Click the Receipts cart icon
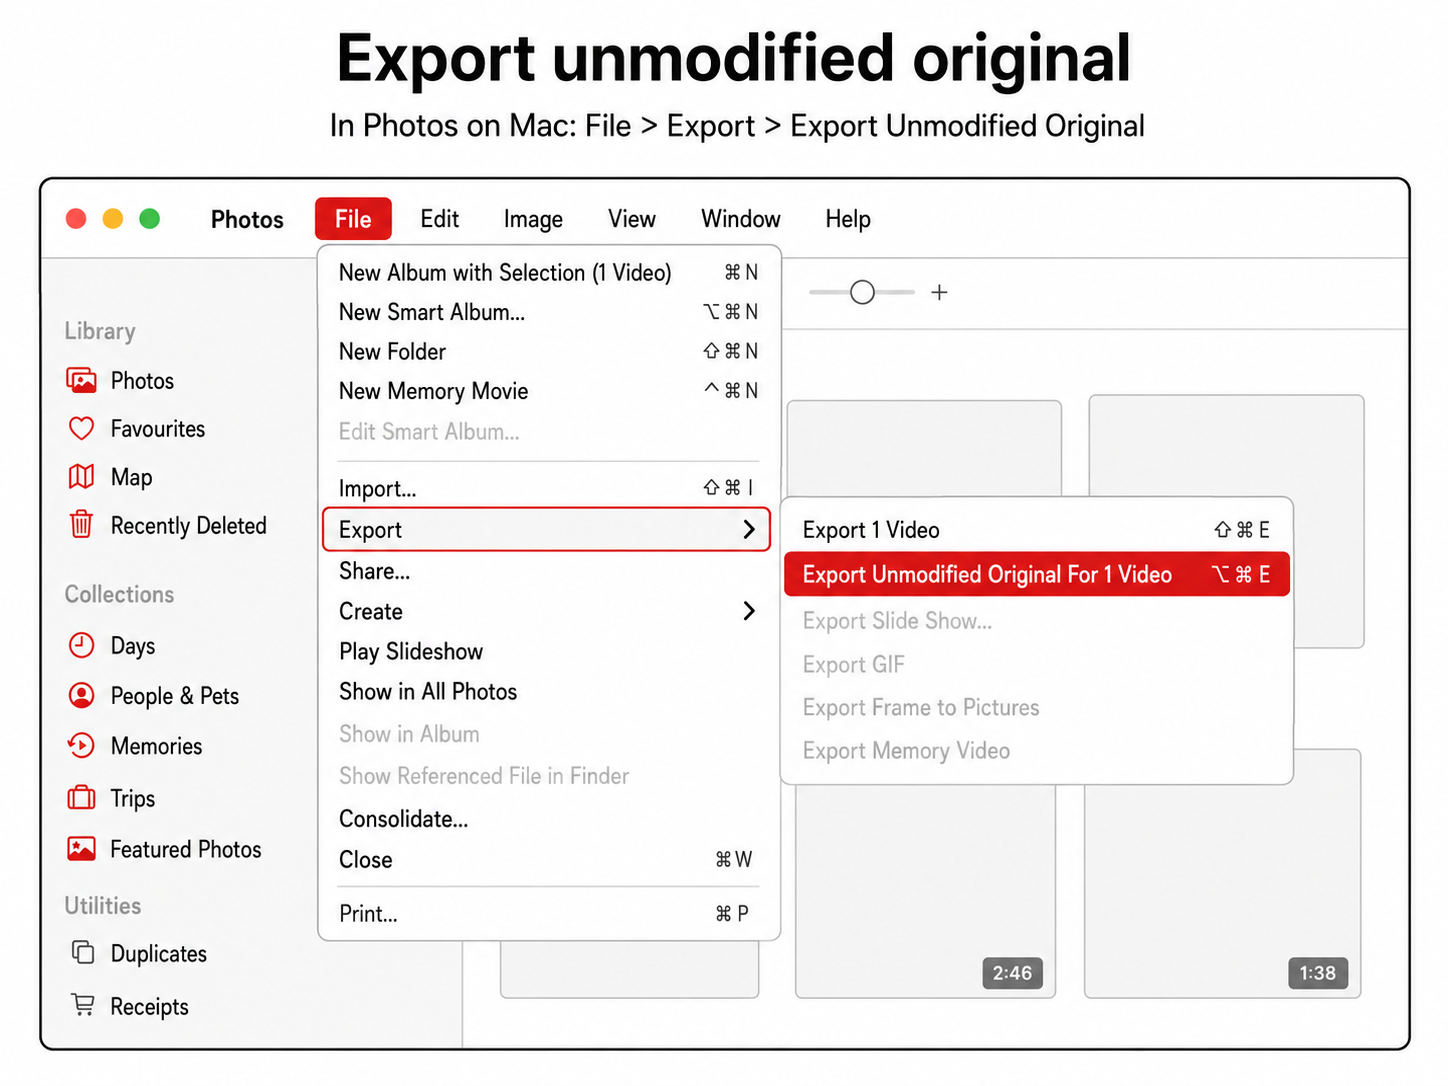1448x1086 pixels. pos(83,1004)
